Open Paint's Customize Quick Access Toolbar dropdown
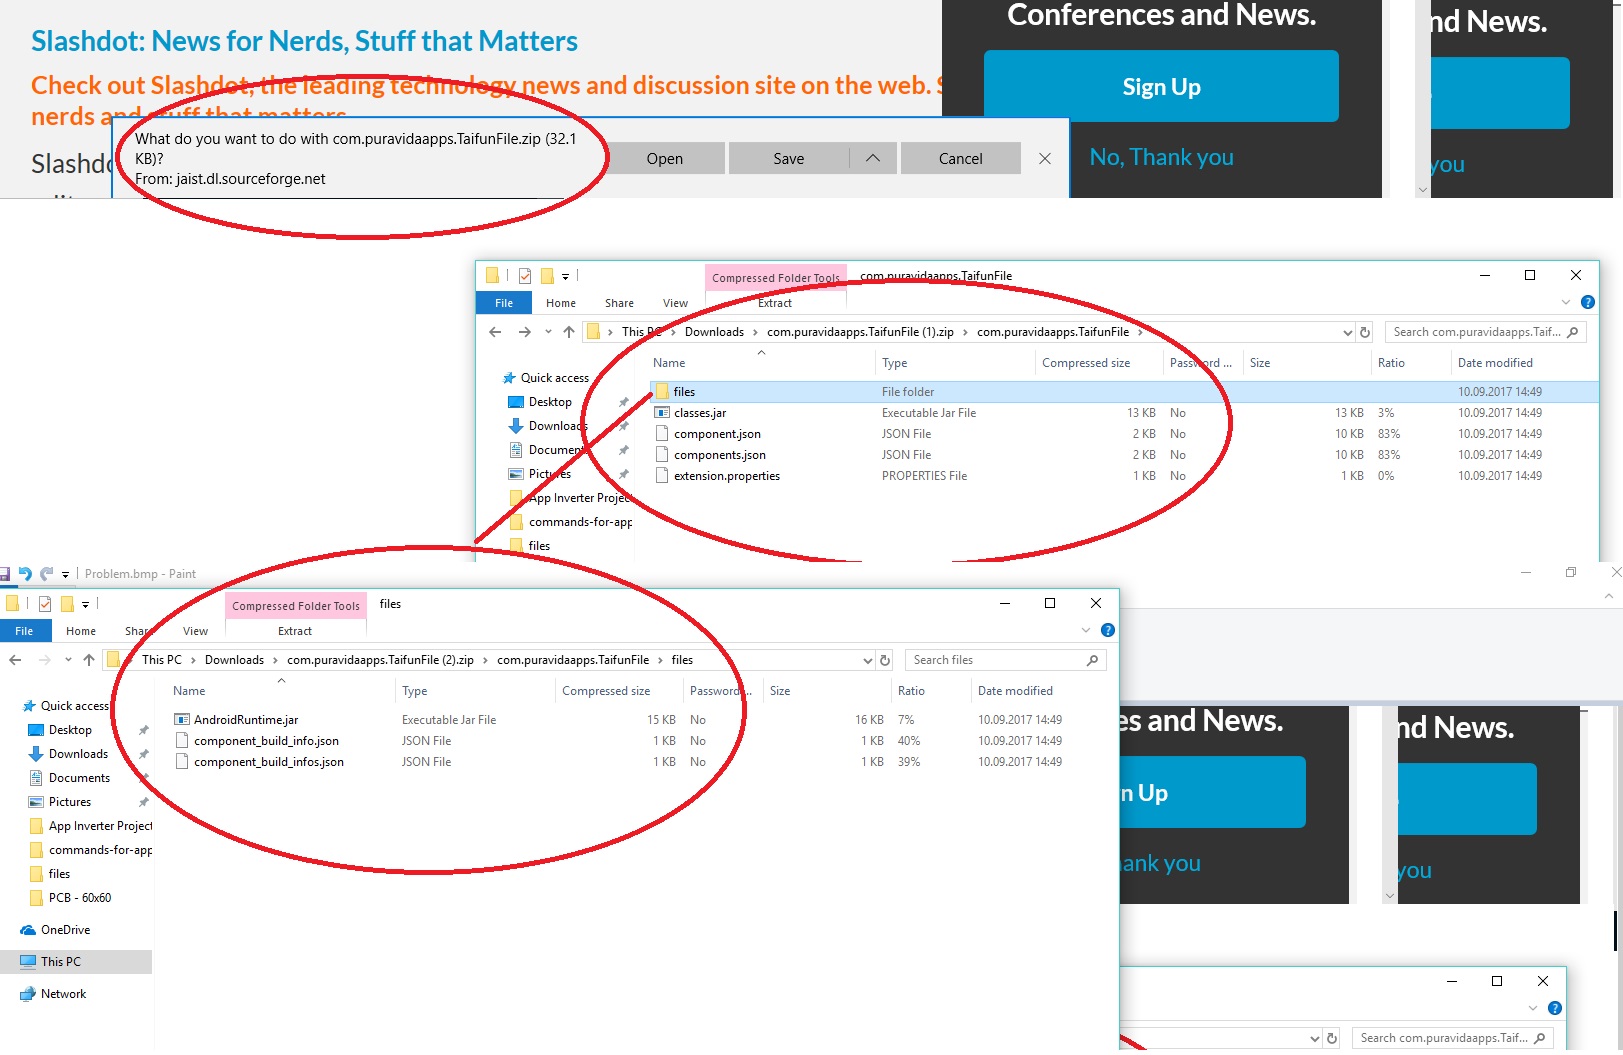1623x1055 pixels. click(66, 575)
